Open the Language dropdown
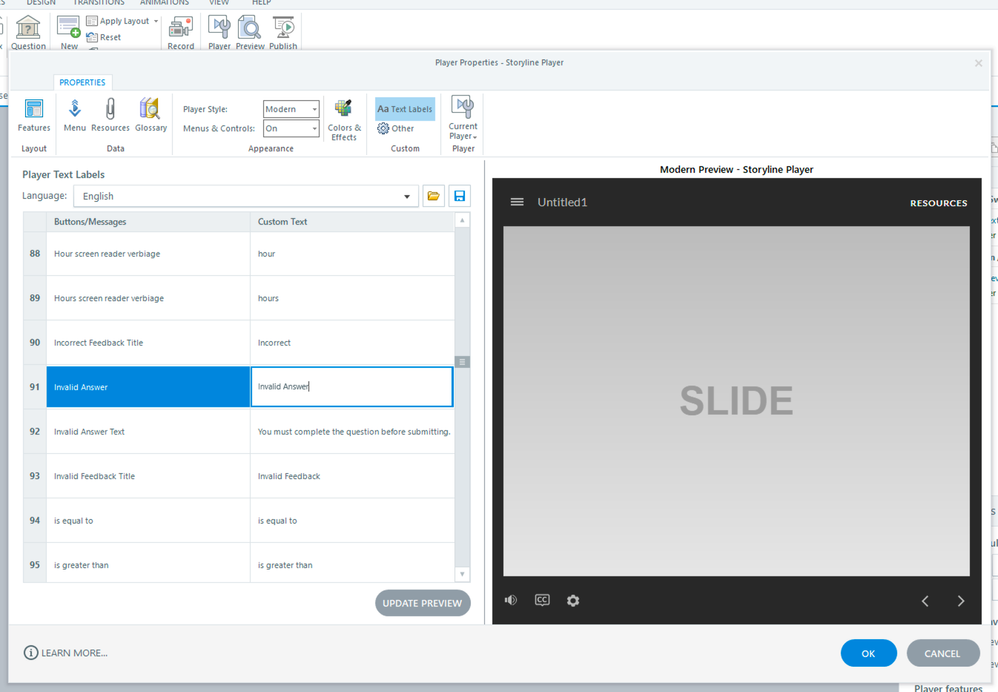The height and width of the screenshot is (692, 998). click(246, 196)
